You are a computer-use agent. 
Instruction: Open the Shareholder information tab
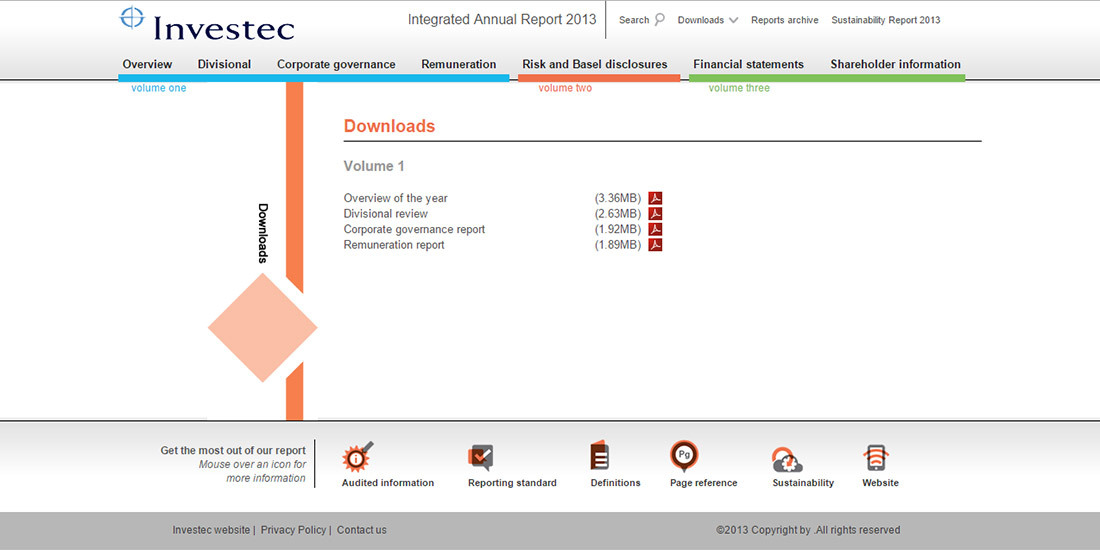[x=896, y=65]
